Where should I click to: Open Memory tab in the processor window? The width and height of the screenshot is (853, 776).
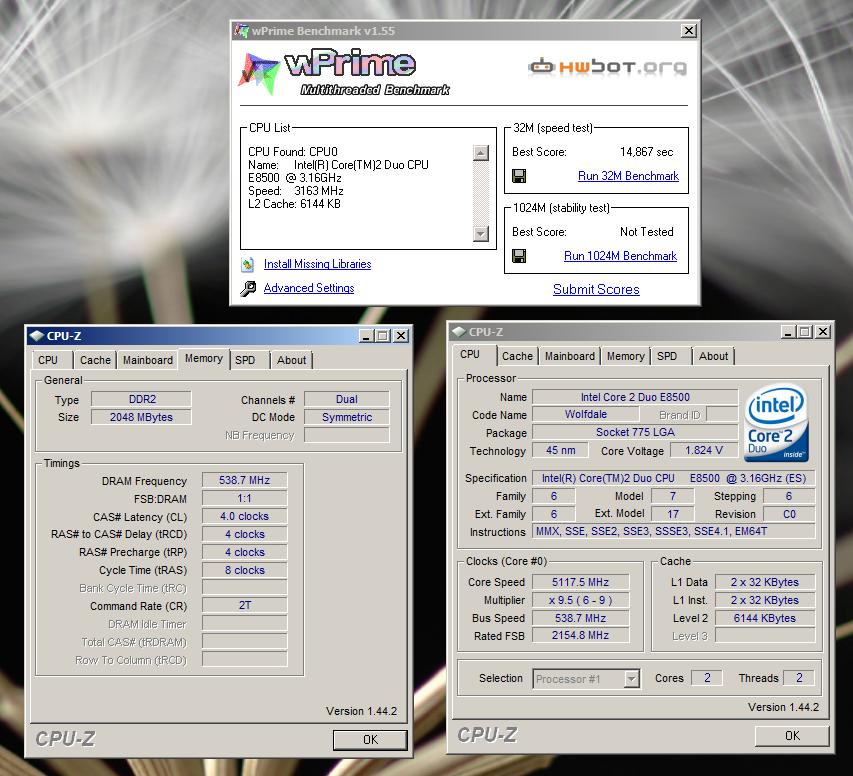point(626,356)
